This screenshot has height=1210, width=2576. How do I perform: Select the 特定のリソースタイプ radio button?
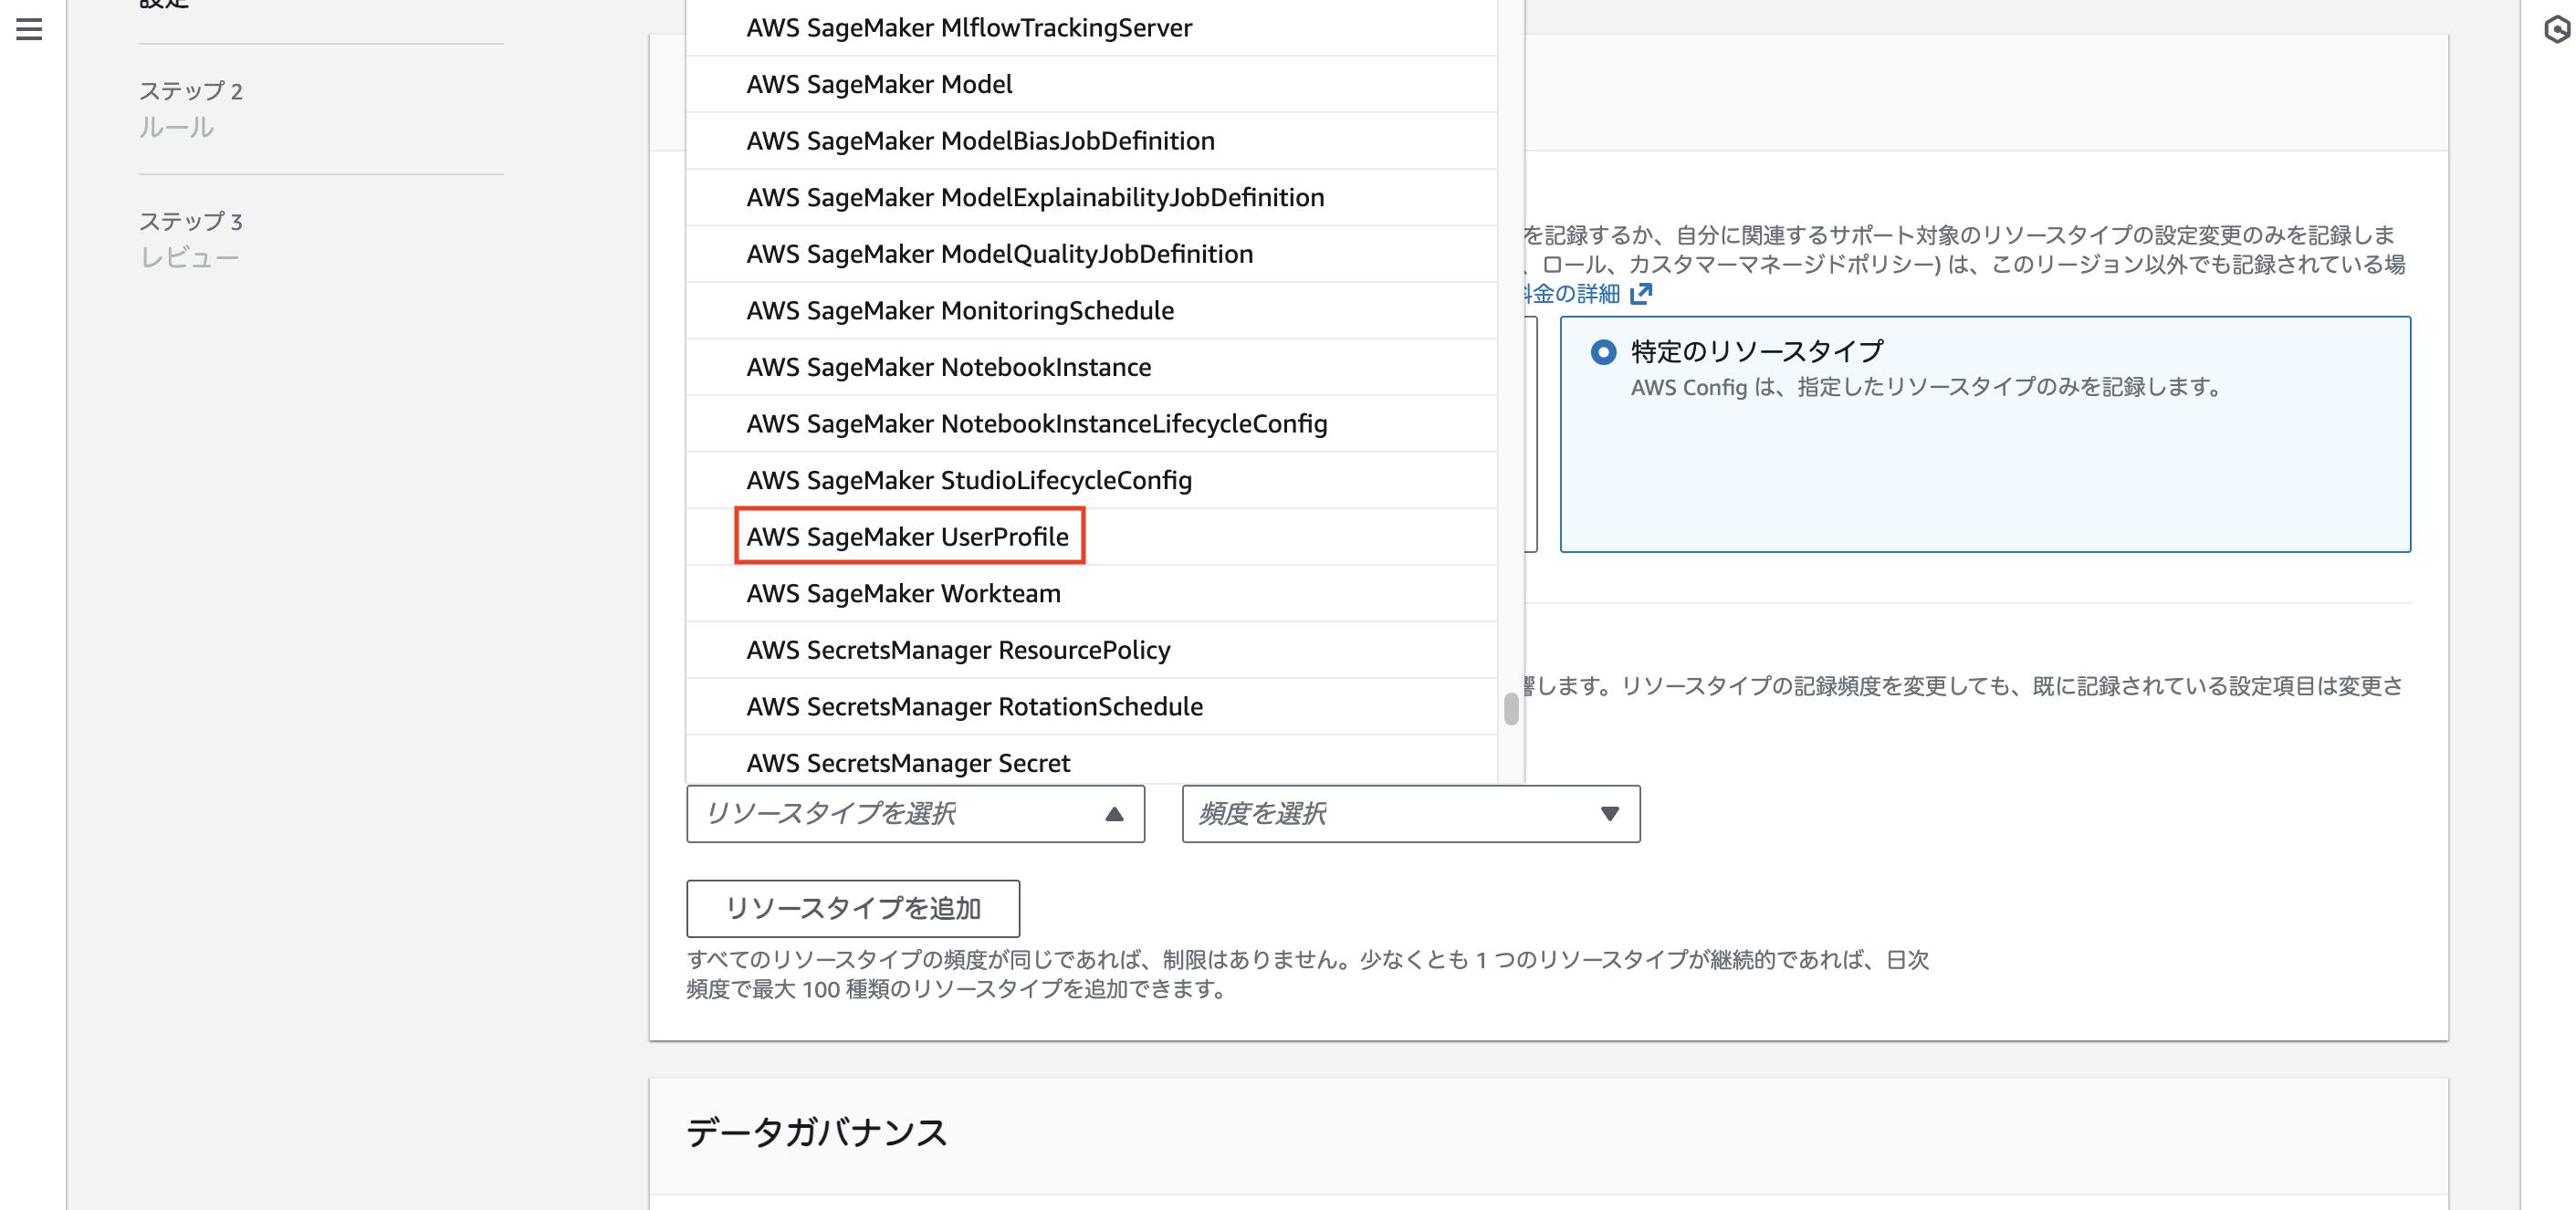point(1604,351)
